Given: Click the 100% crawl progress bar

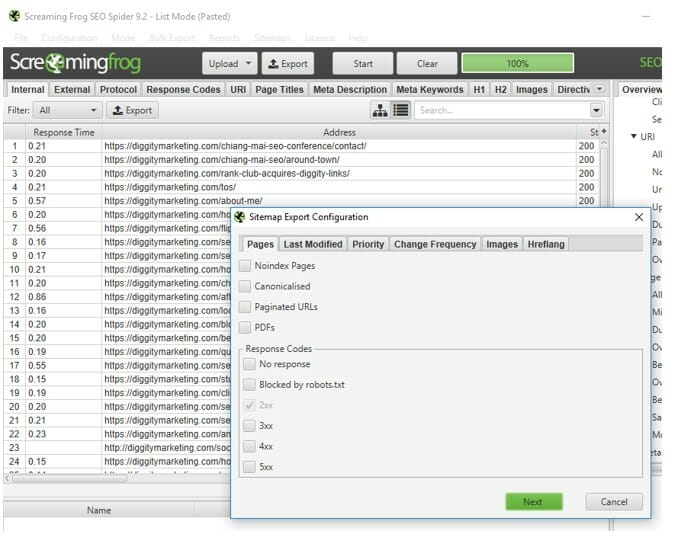Looking at the screenshot, I should pyautogui.click(x=518, y=64).
